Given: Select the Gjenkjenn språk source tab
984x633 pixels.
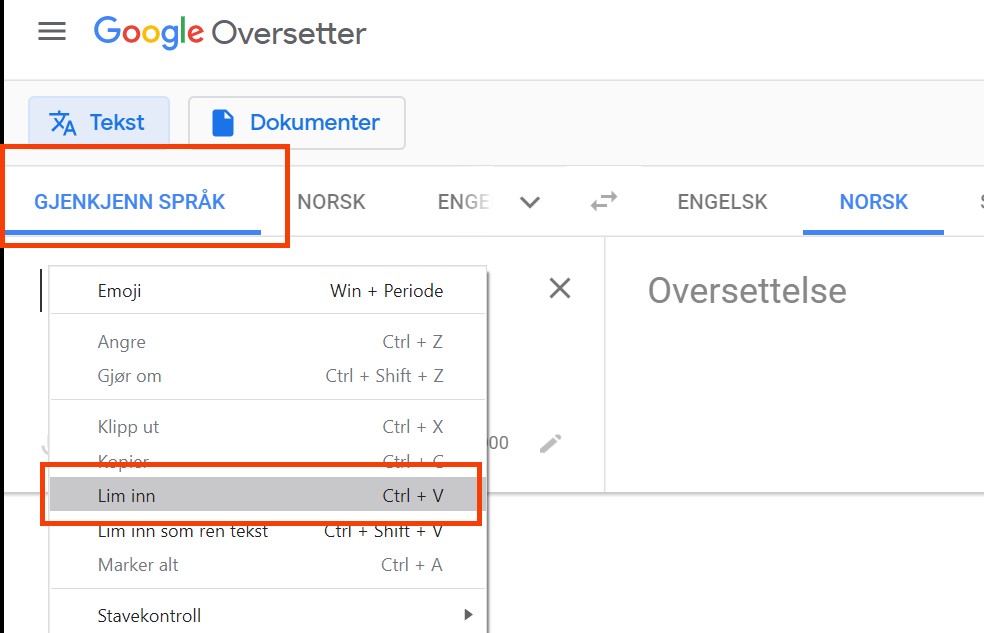Looking at the screenshot, I should coord(130,202).
